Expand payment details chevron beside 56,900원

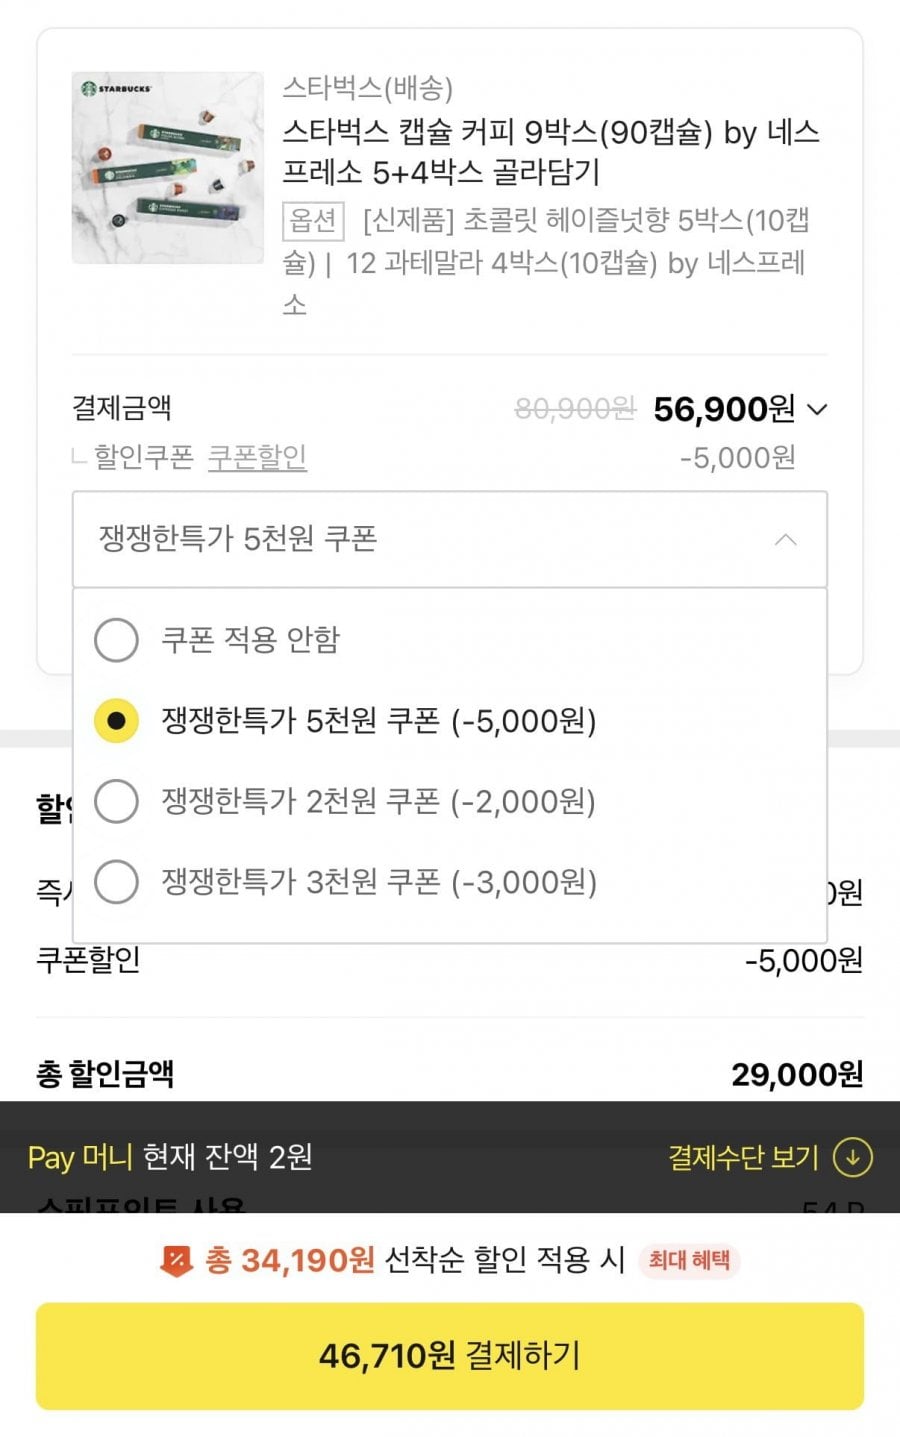click(817, 409)
